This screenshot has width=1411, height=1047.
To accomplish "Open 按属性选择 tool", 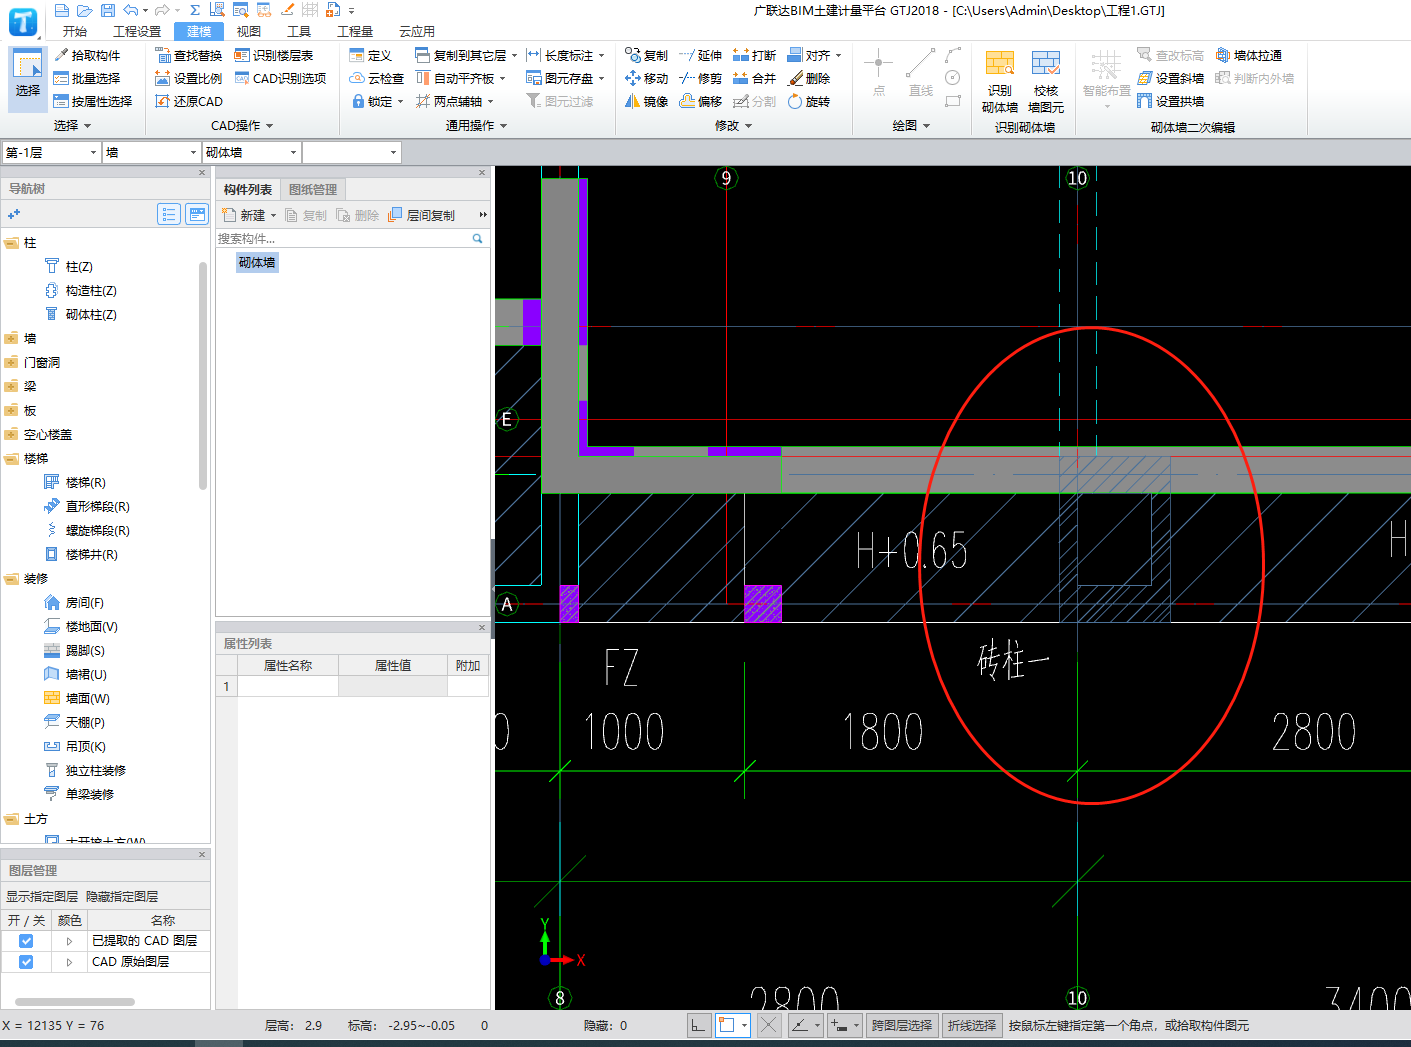I will tap(92, 101).
